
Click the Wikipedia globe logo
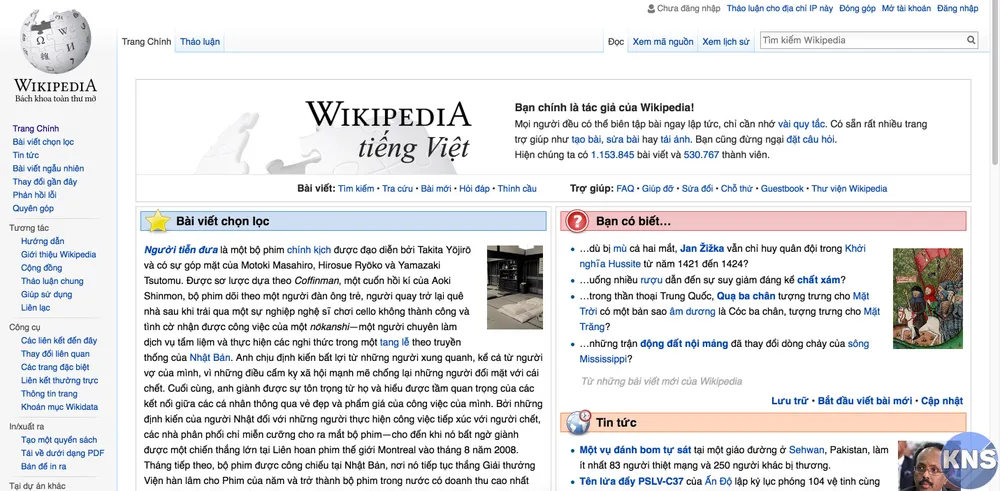(55, 40)
